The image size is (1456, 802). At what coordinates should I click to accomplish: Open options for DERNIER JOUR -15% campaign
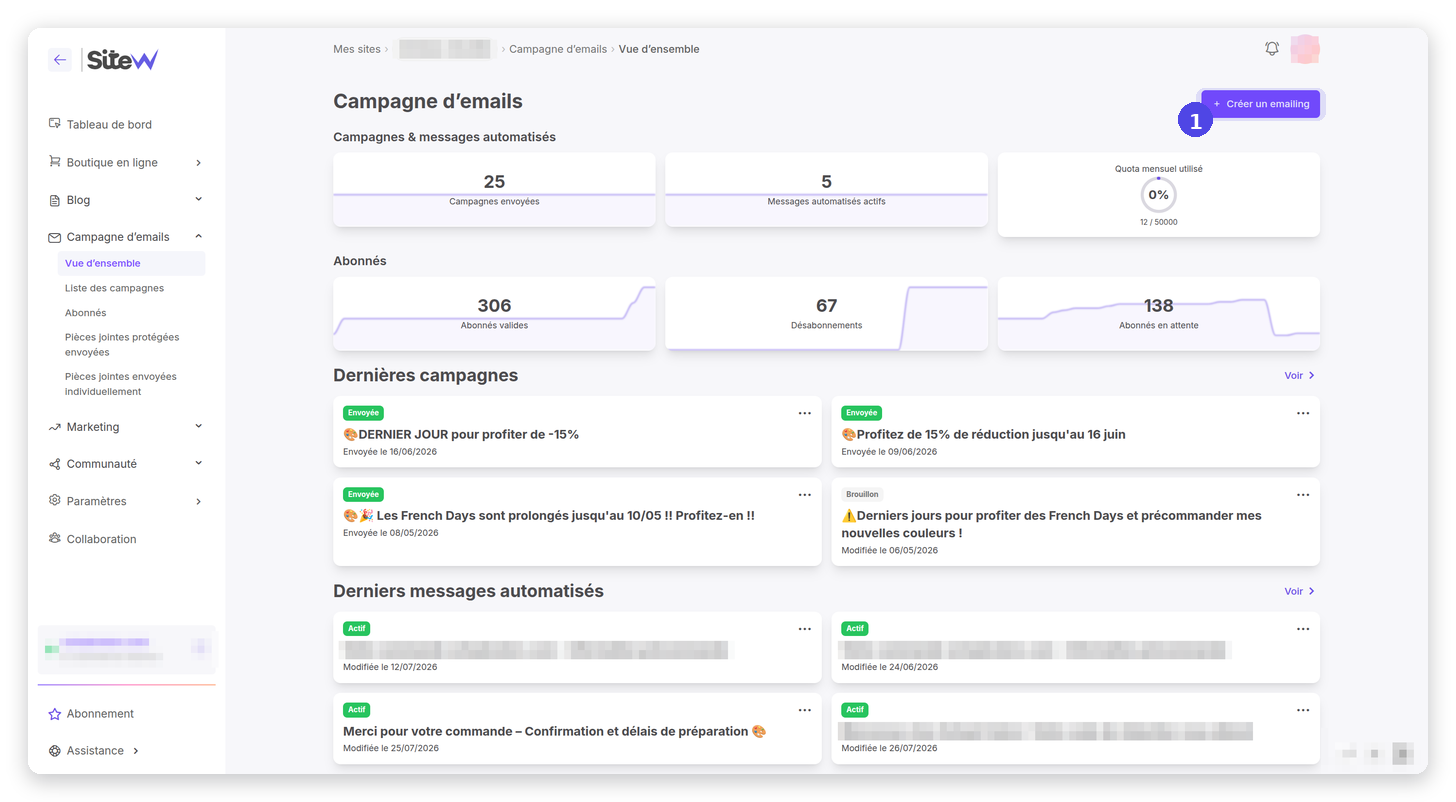pos(804,413)
